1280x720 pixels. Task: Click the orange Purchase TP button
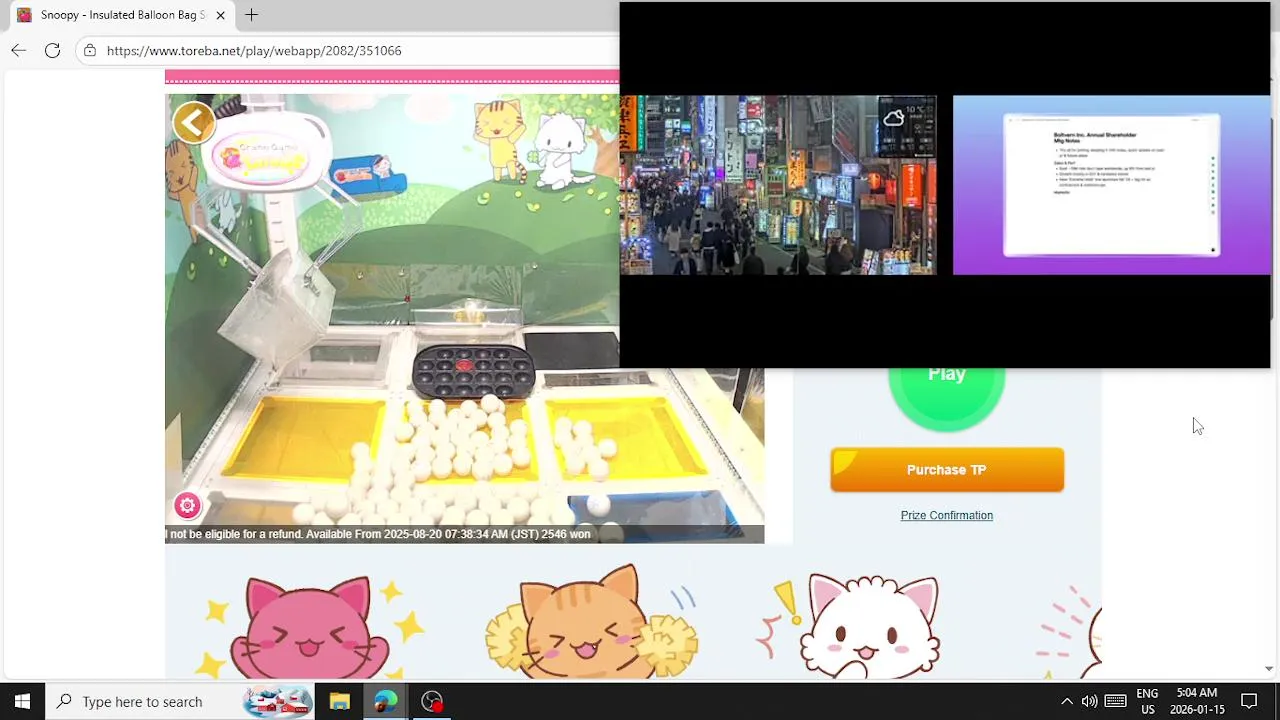pyautogui.click(x=947, y=469)
